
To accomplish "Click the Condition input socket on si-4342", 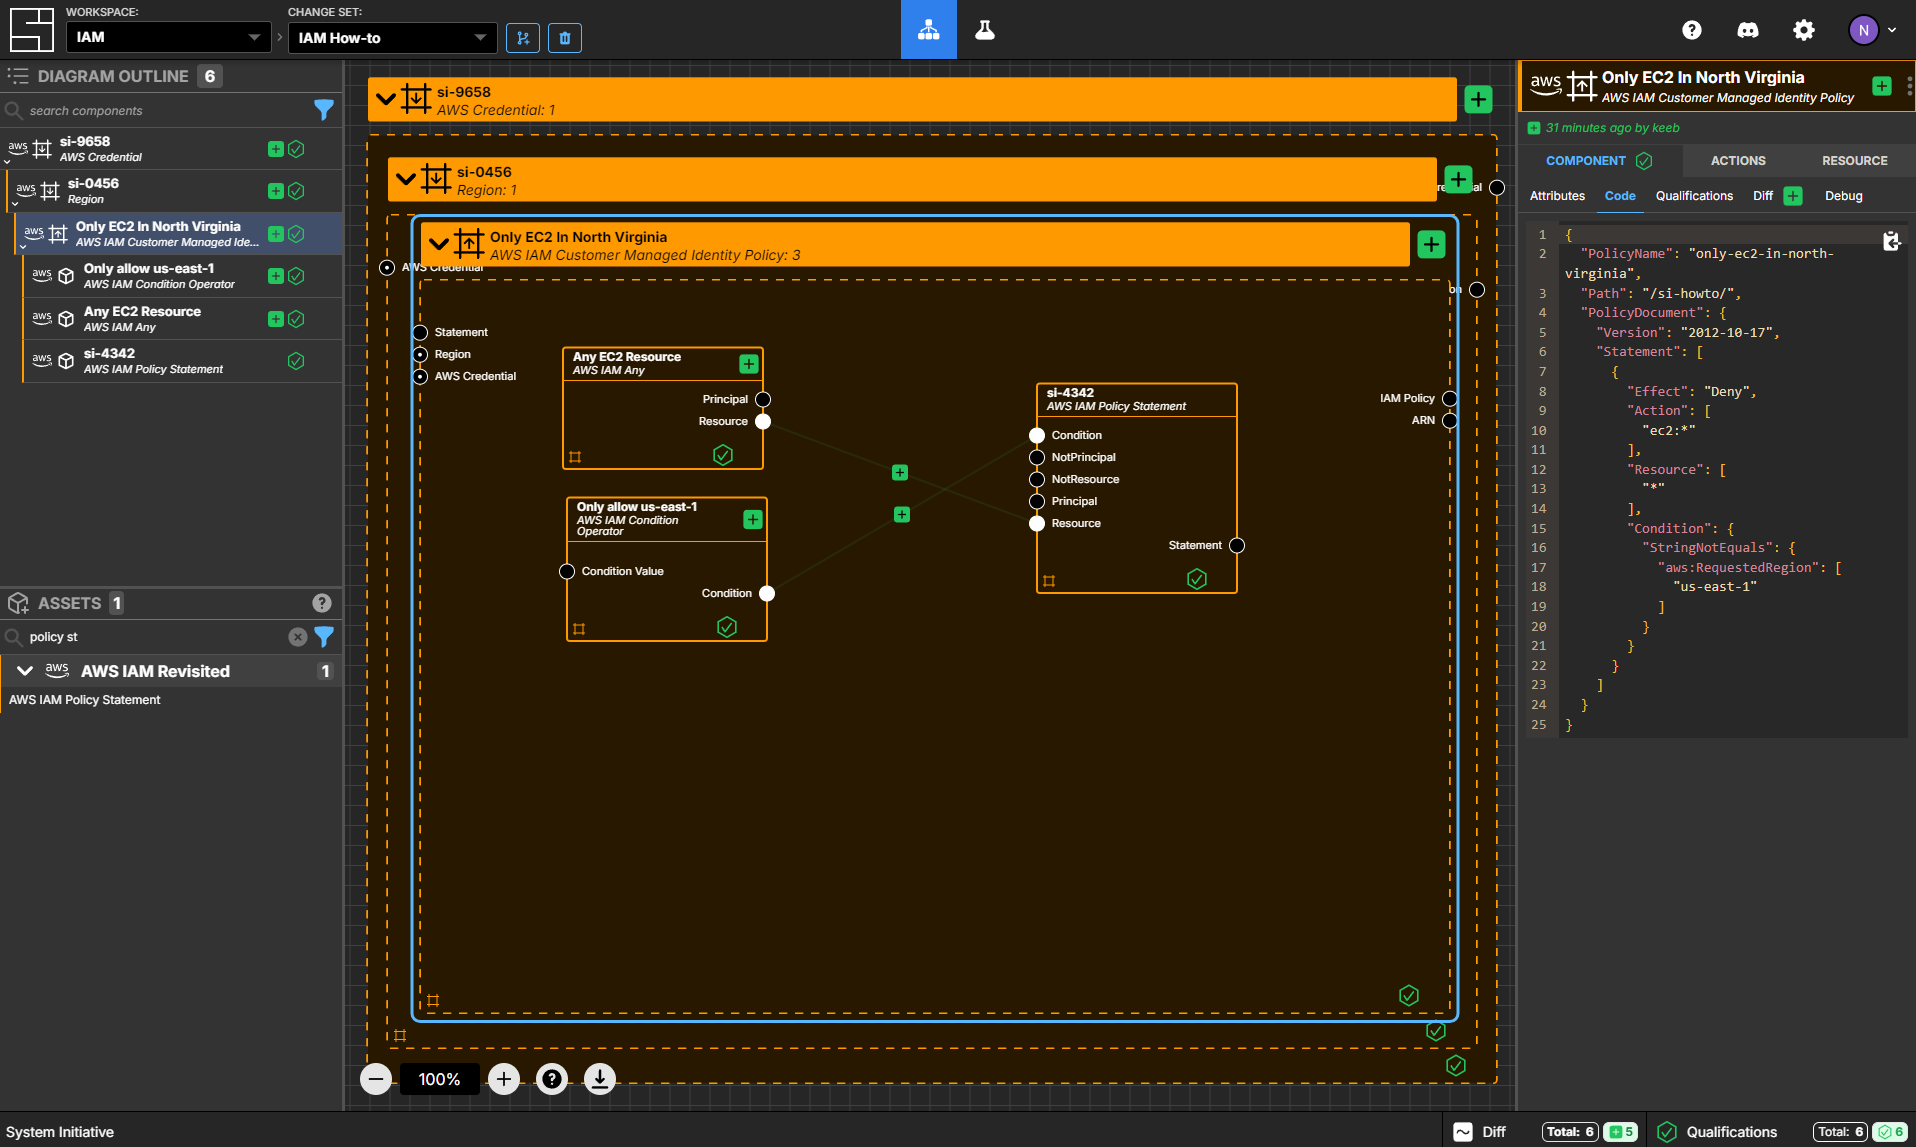I will click(1037, 435).
